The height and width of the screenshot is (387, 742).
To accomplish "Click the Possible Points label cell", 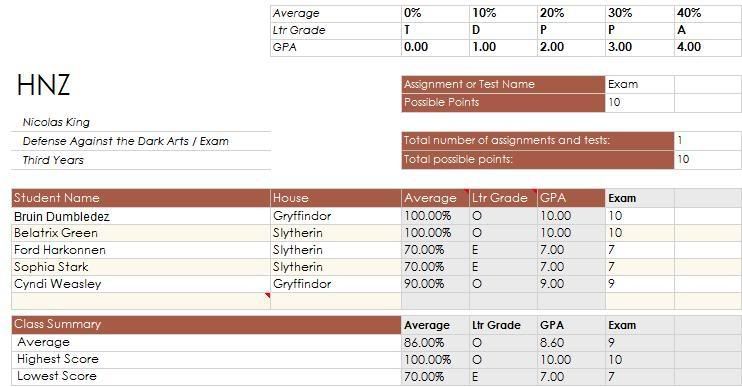I will click(503, 102).
